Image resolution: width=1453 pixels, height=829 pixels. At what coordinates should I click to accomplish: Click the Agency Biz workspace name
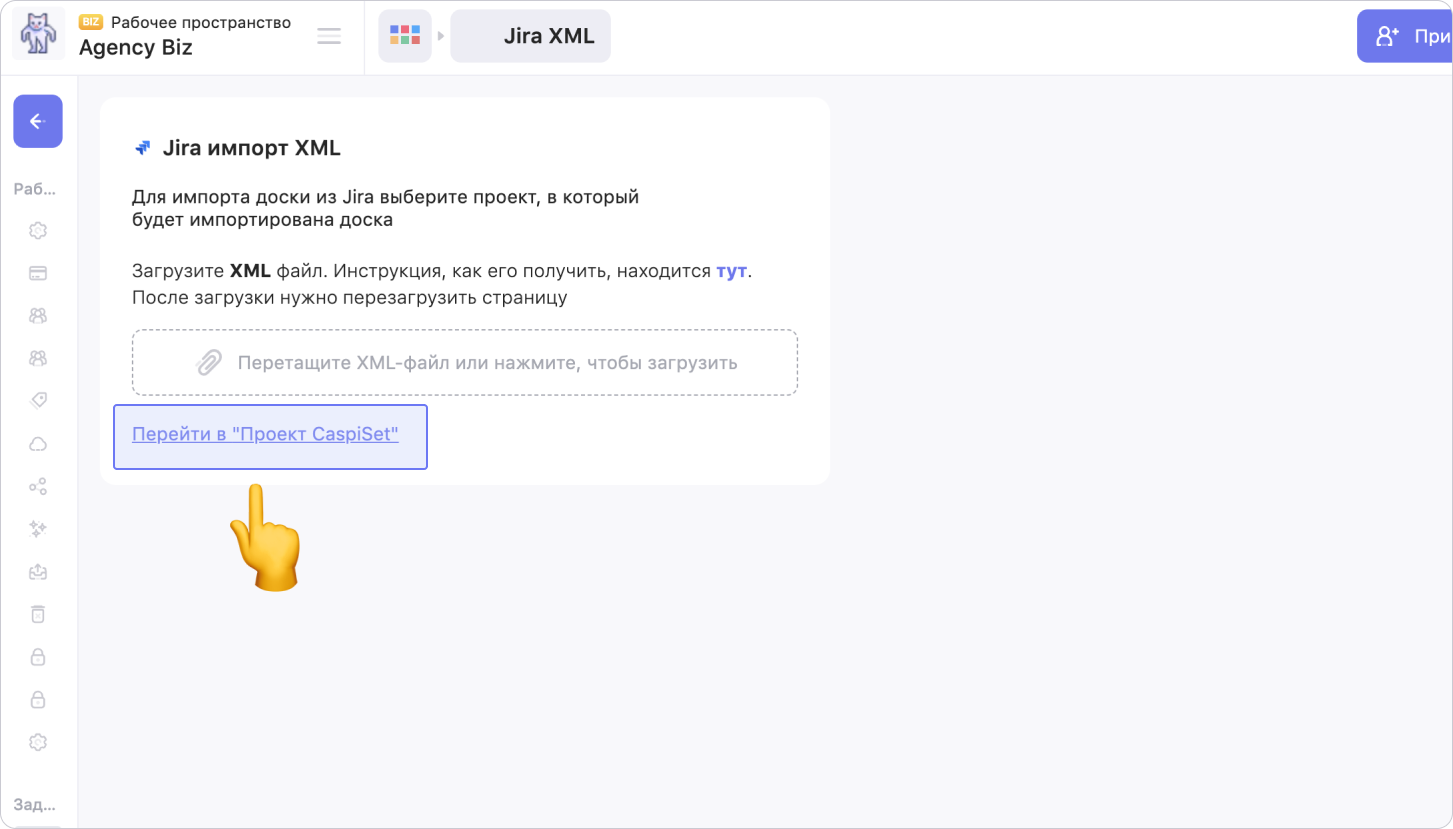point(136,47)
